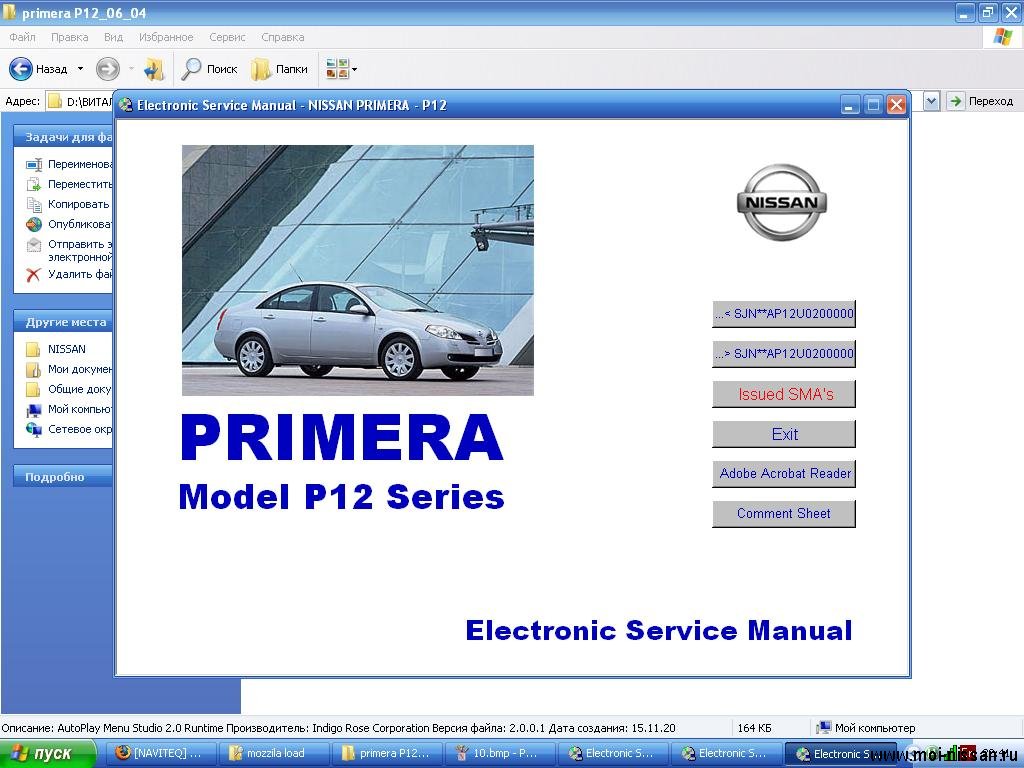Viewport: 1024px width, 768px height.
Task: Collapse the Задачи для файлов panel header
Action: click(x=63, y=137)
